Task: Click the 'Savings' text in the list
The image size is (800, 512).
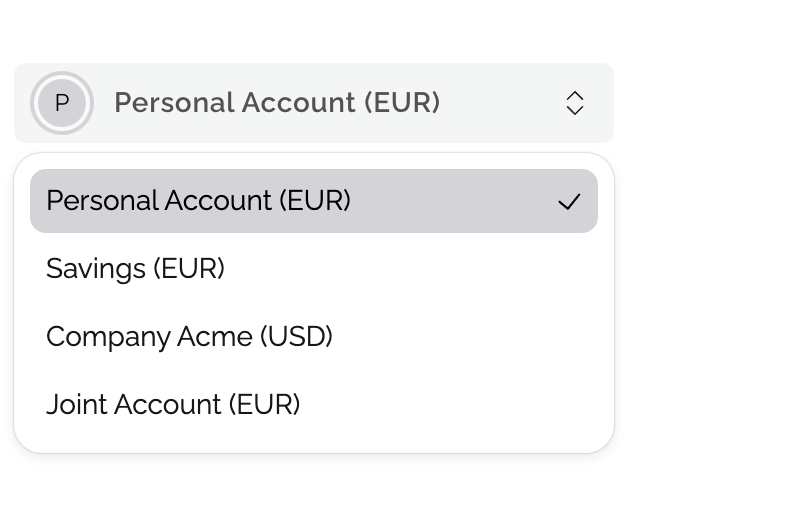Action: point(94,269)
